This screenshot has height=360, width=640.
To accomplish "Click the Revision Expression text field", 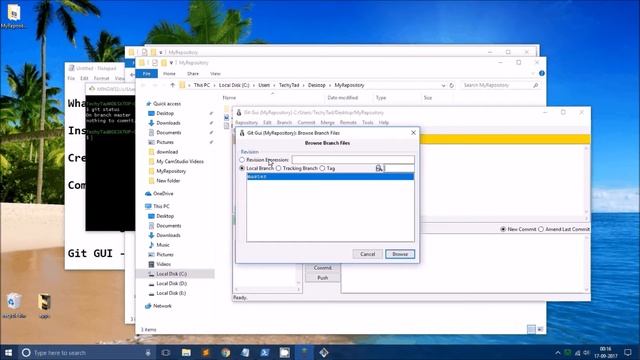I will [353, 160].
